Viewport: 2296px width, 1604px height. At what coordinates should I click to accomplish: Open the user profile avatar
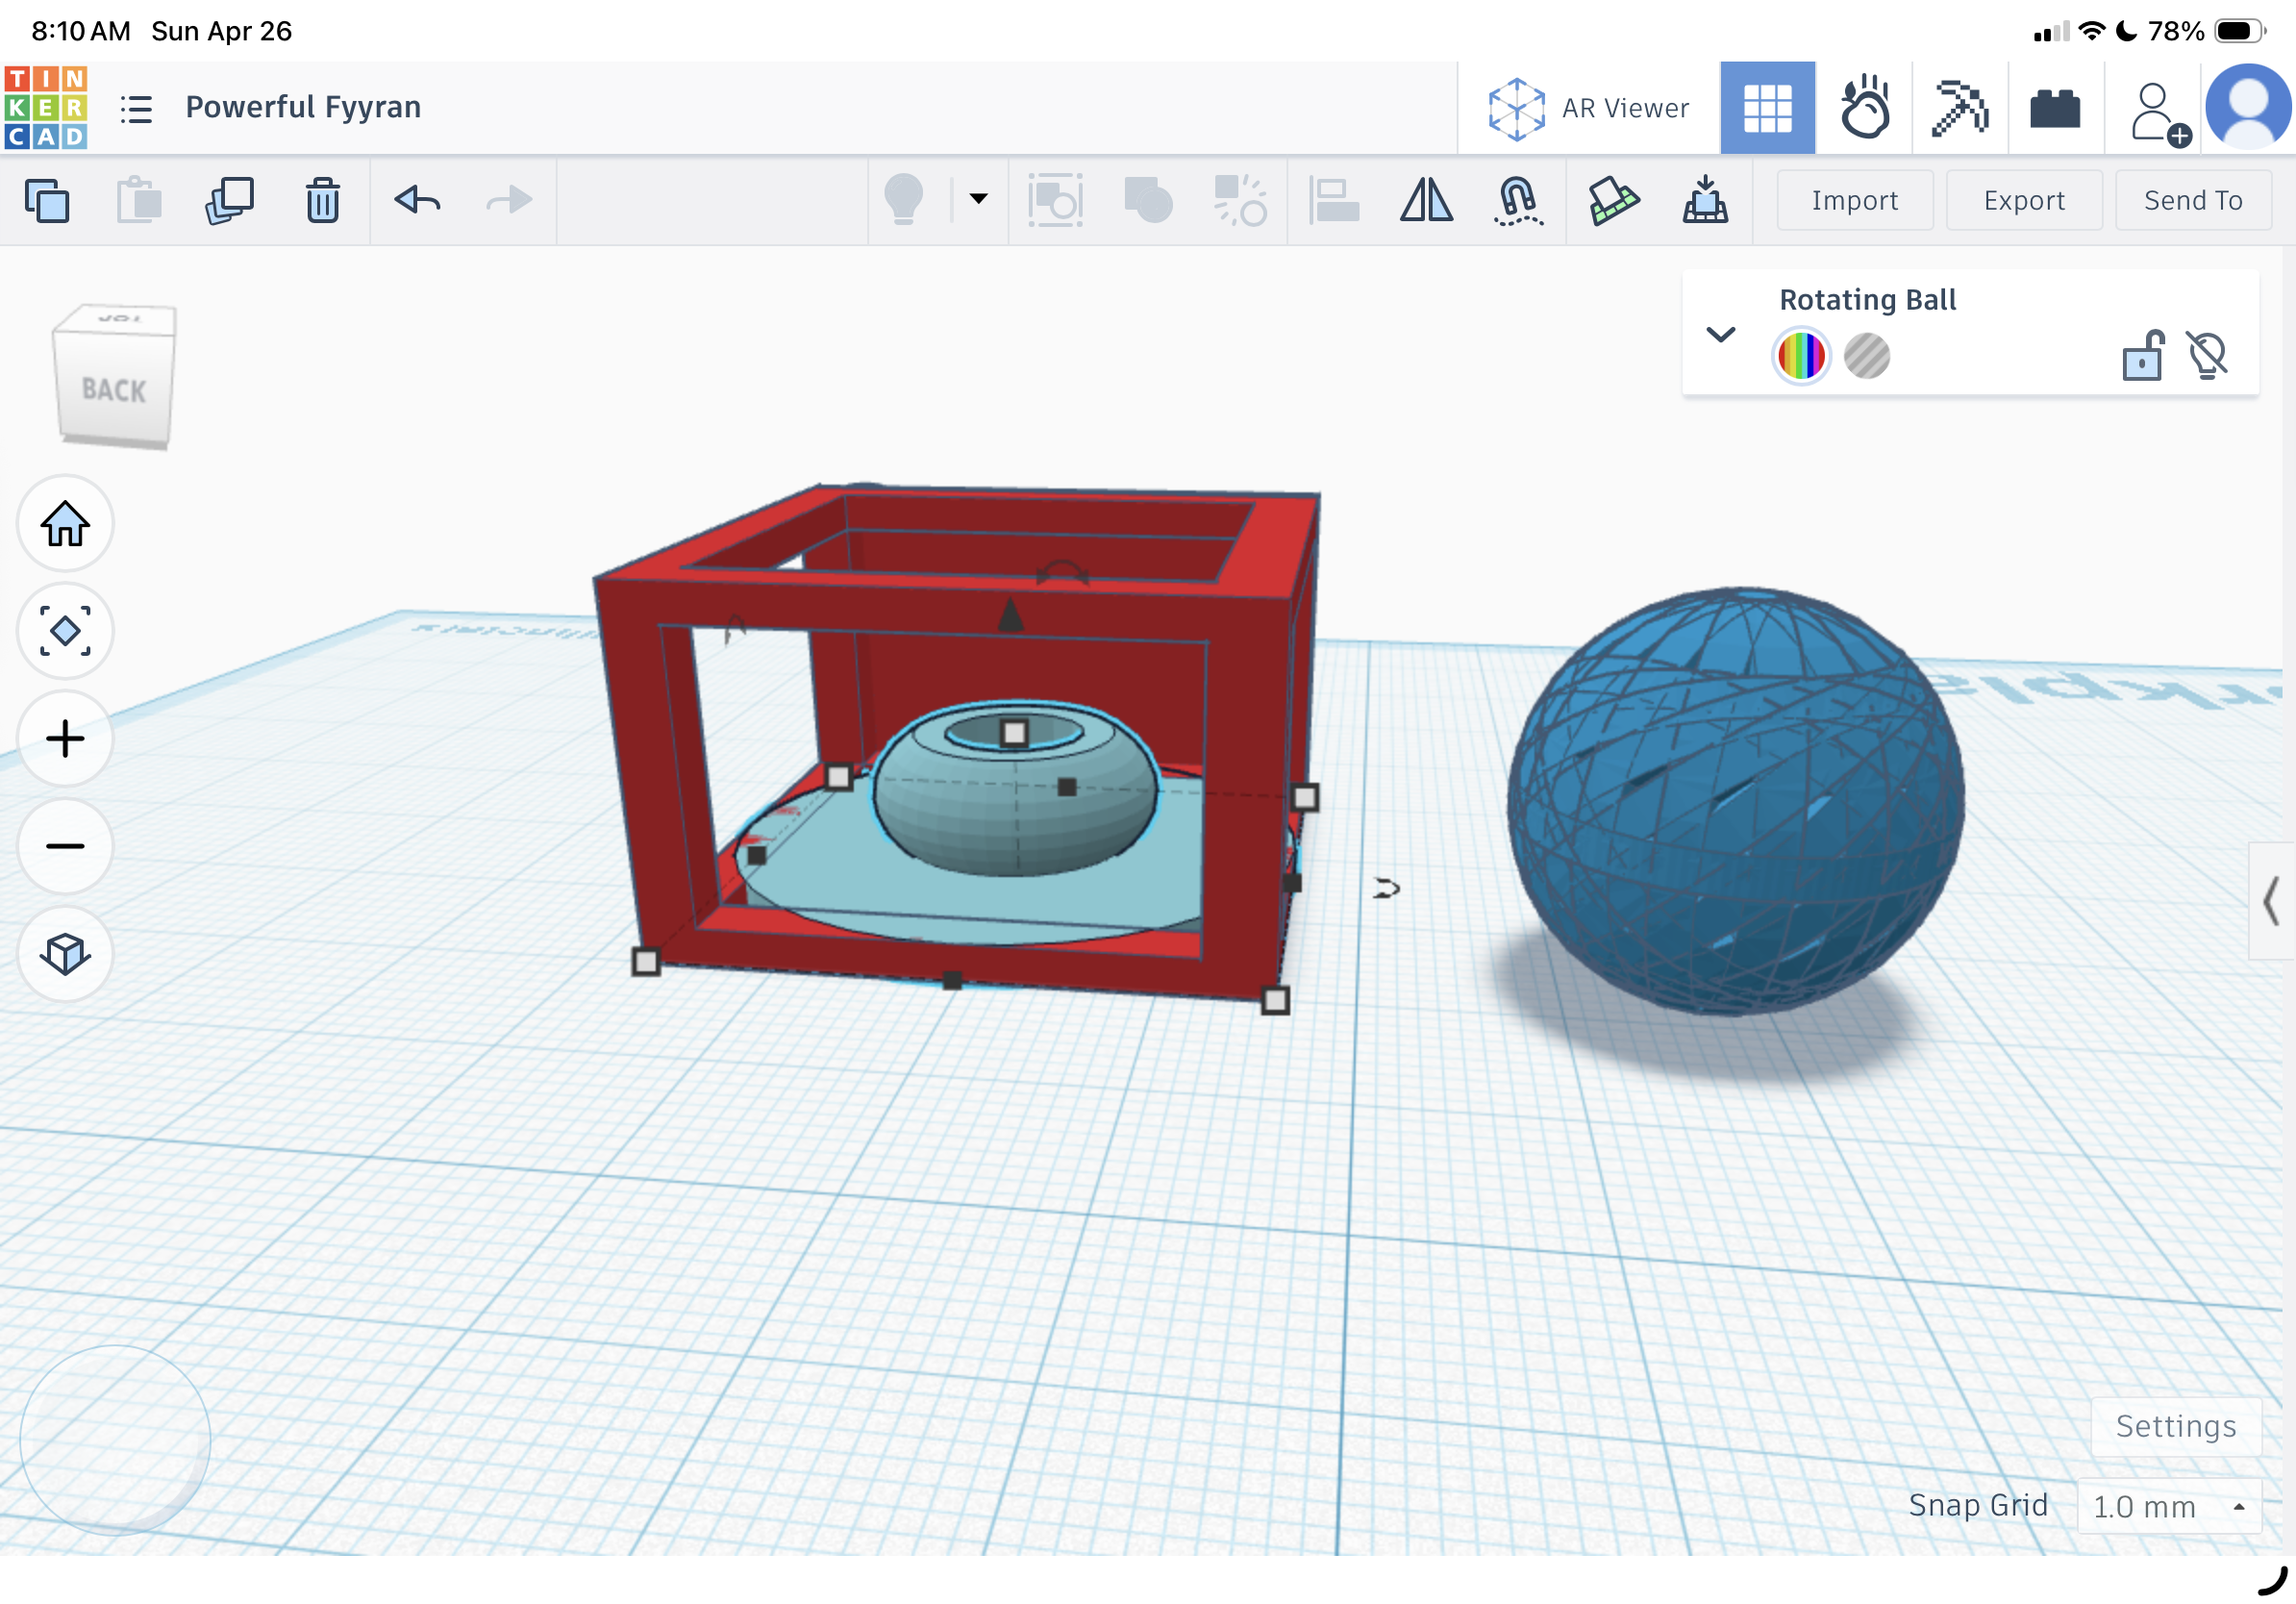click(x=2248, y=107)
